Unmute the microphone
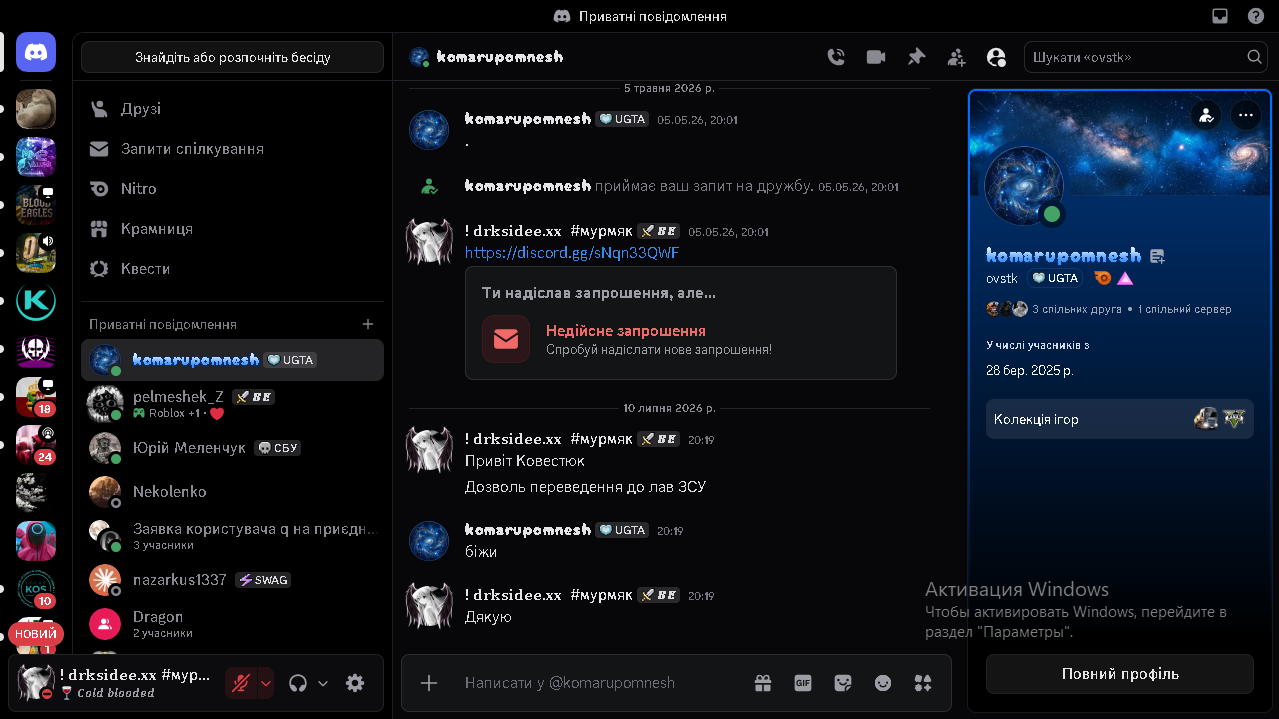 pyautogui.click(x=240, y=683)
